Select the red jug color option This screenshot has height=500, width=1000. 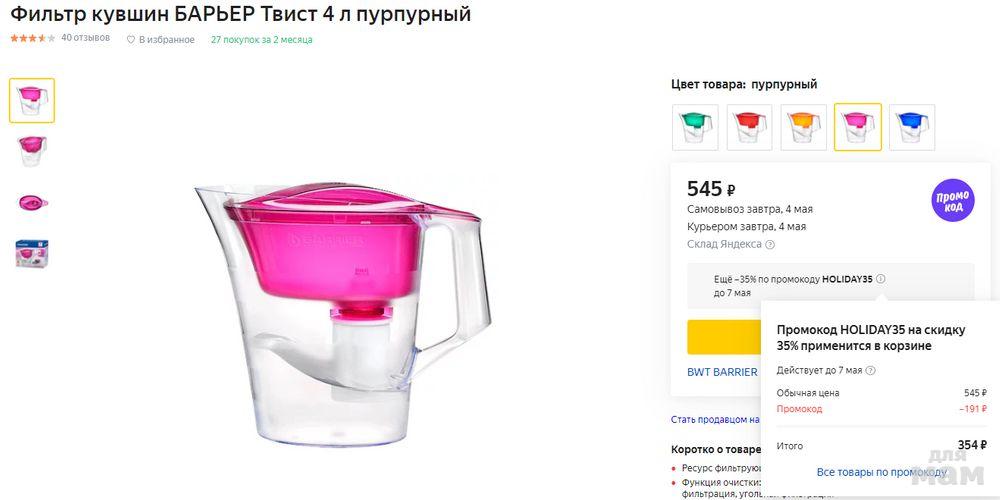749,127
